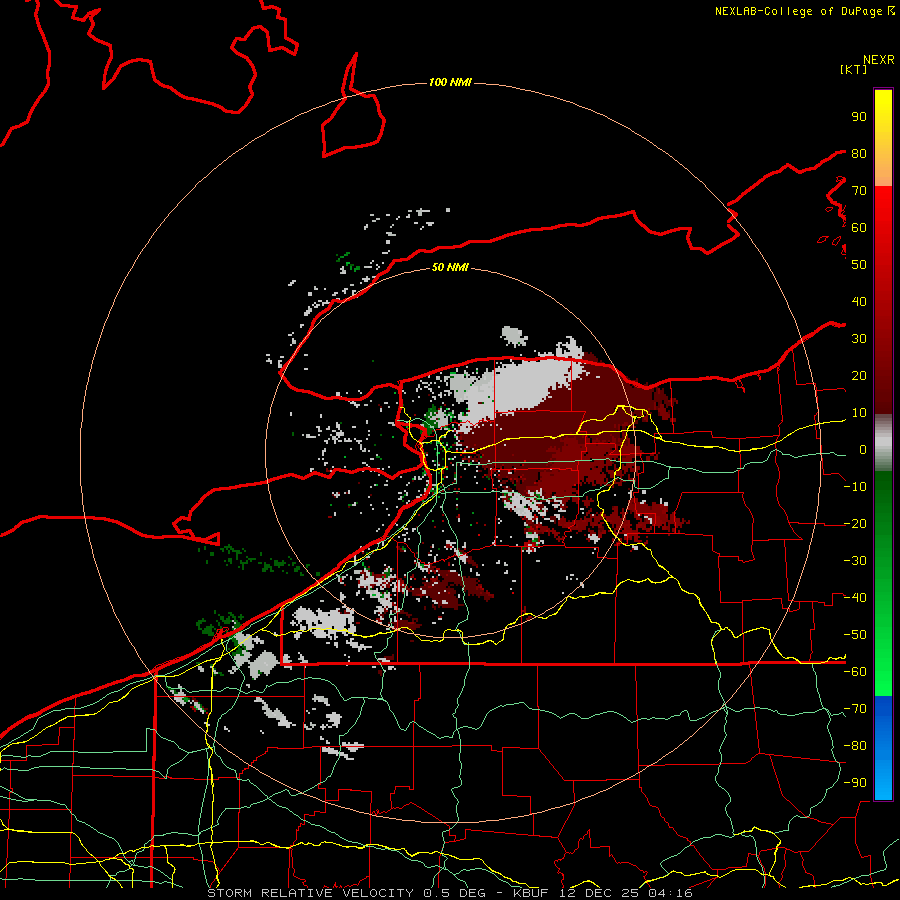Click the -40 value on velocity scale
Viewport: 900px width, 900px height.
[855, 598]
